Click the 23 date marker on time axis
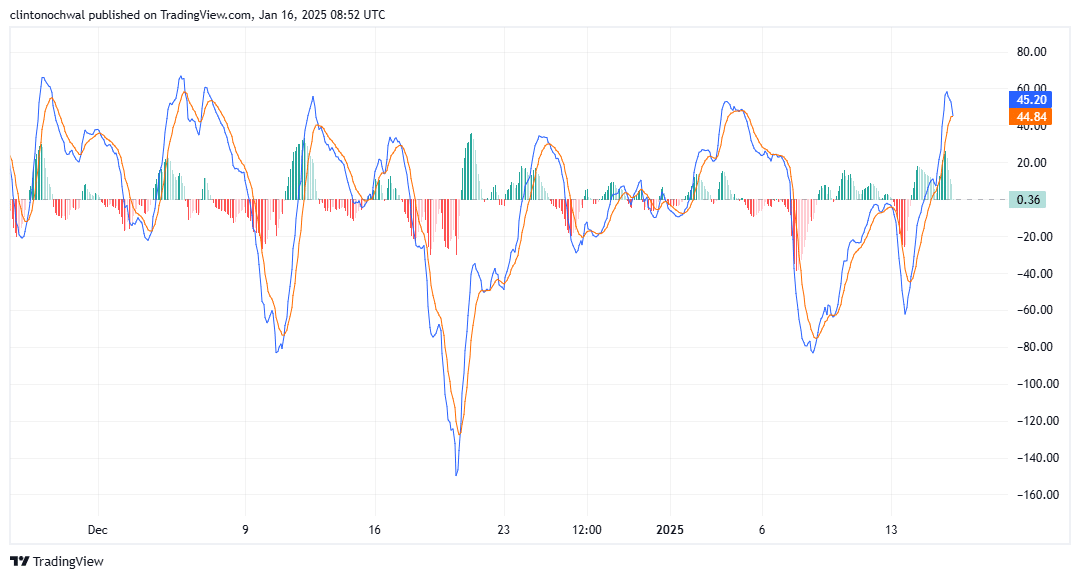The height and width of the screenshot is (579, 1080). pyautogui.click(x=504, y=530)
